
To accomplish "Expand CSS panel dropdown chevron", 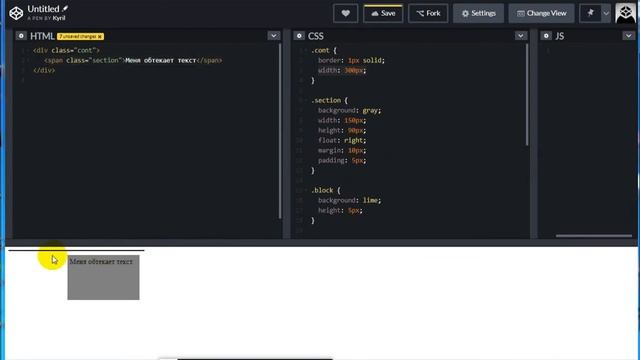I will (x=520, y=36).
